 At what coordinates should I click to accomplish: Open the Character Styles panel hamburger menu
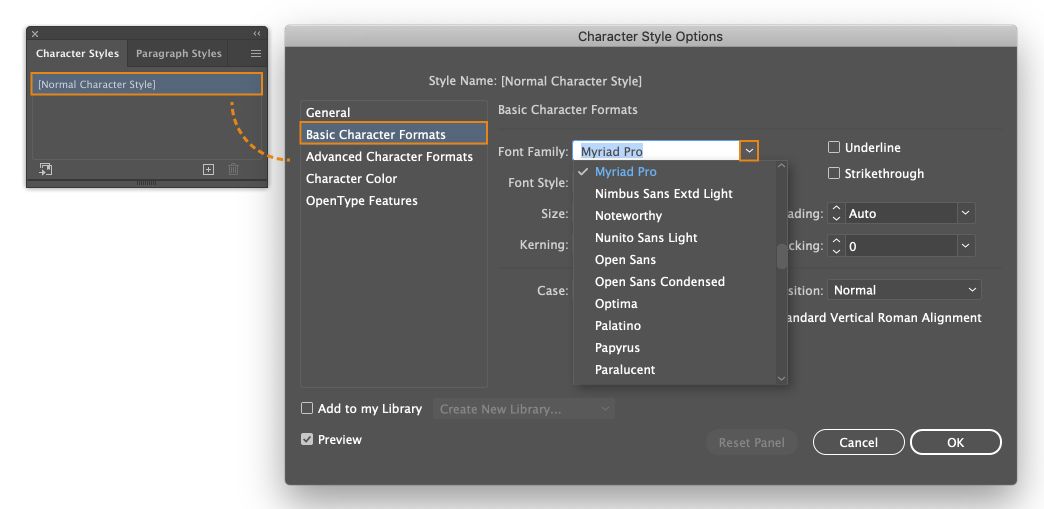(256, 53)
